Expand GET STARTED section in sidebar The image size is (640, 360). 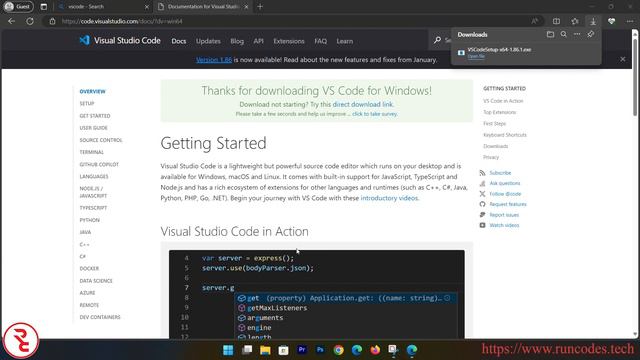(x=95, y=116)
